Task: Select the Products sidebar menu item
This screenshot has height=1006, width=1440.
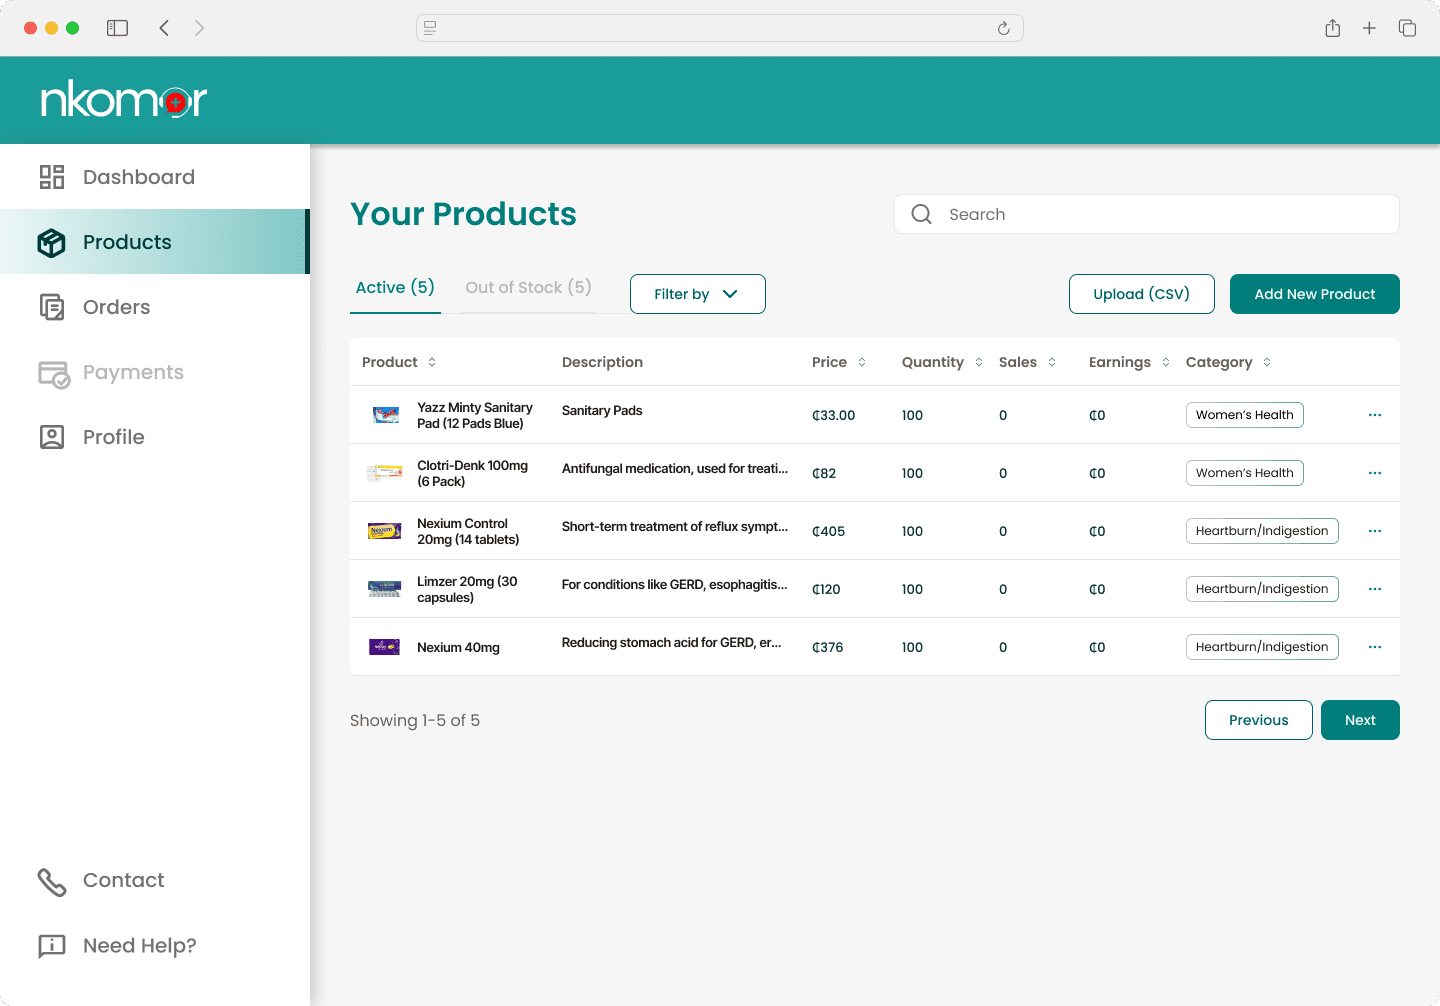Action: (155, 242)
